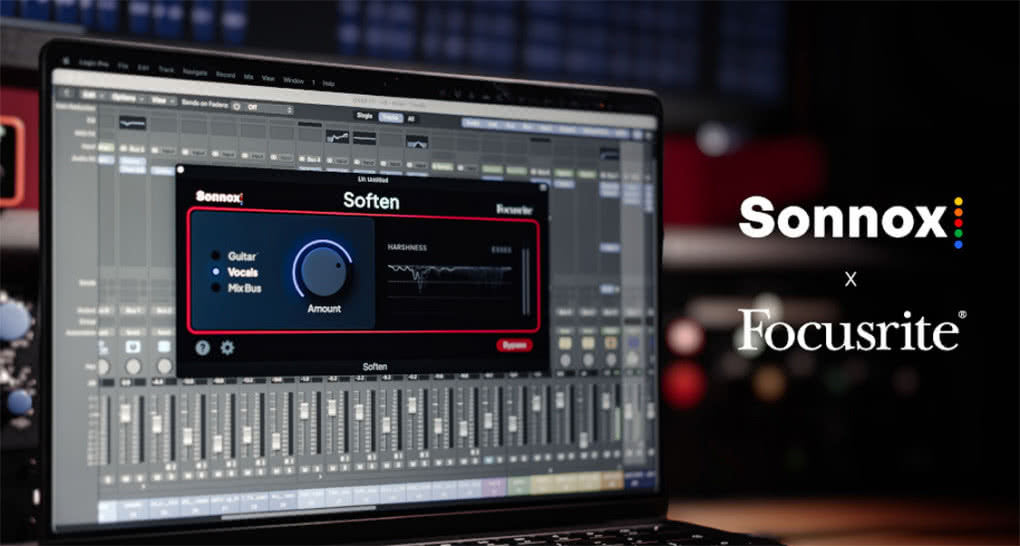Expand the mixer's View dropdown

pyautogui.click(x=163, y=101)
